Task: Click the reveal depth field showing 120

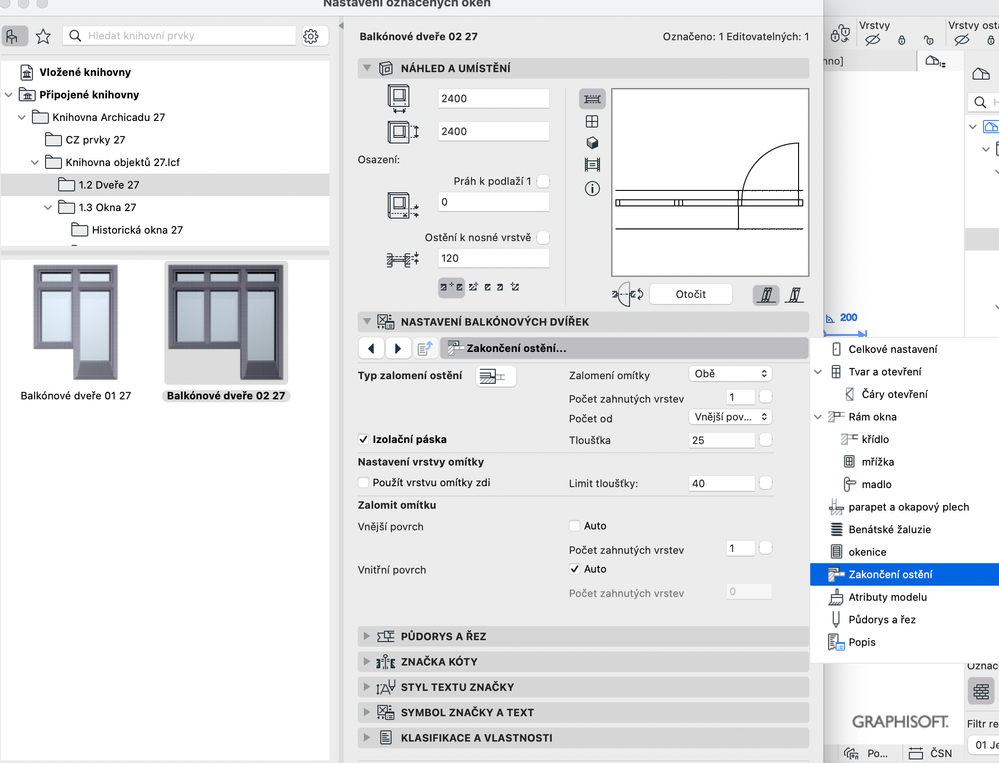Action: (494, 258)
